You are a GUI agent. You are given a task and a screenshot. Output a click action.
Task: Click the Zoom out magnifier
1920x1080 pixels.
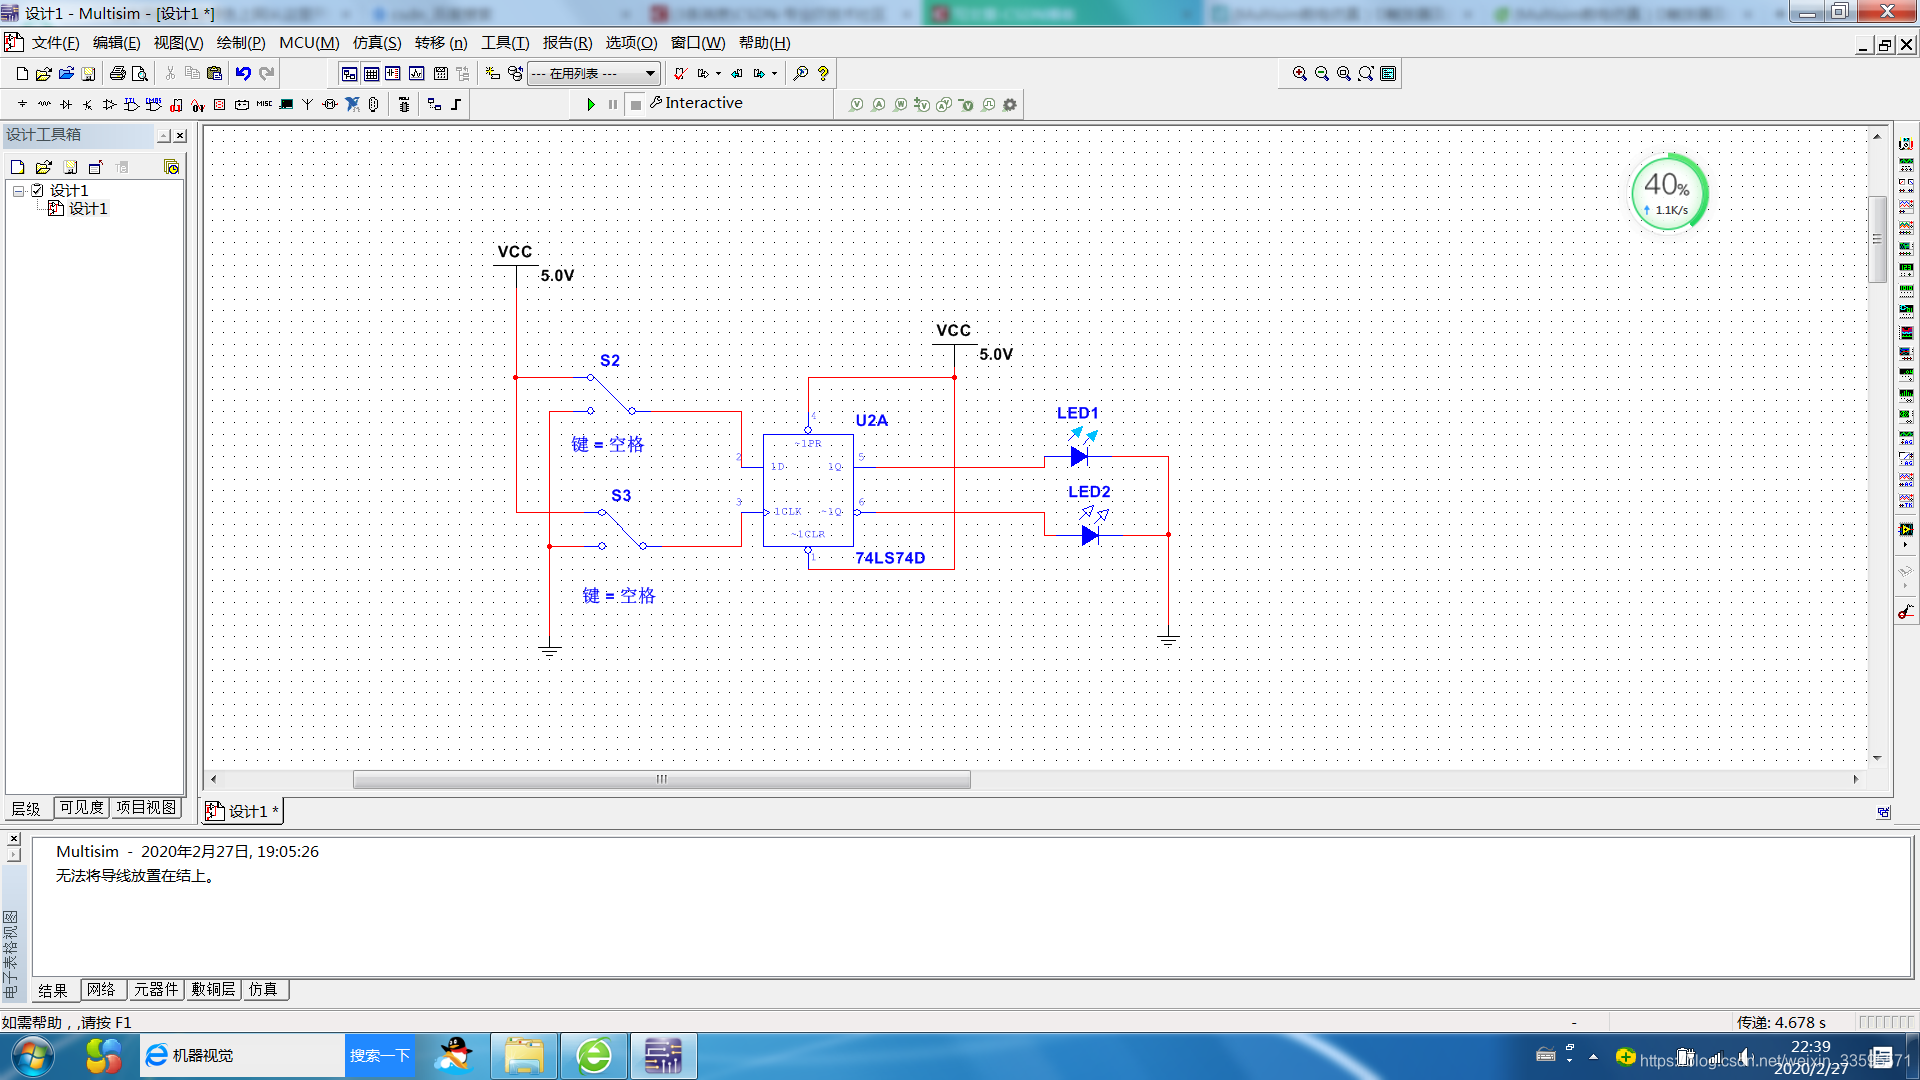[x=1321, y=74]
